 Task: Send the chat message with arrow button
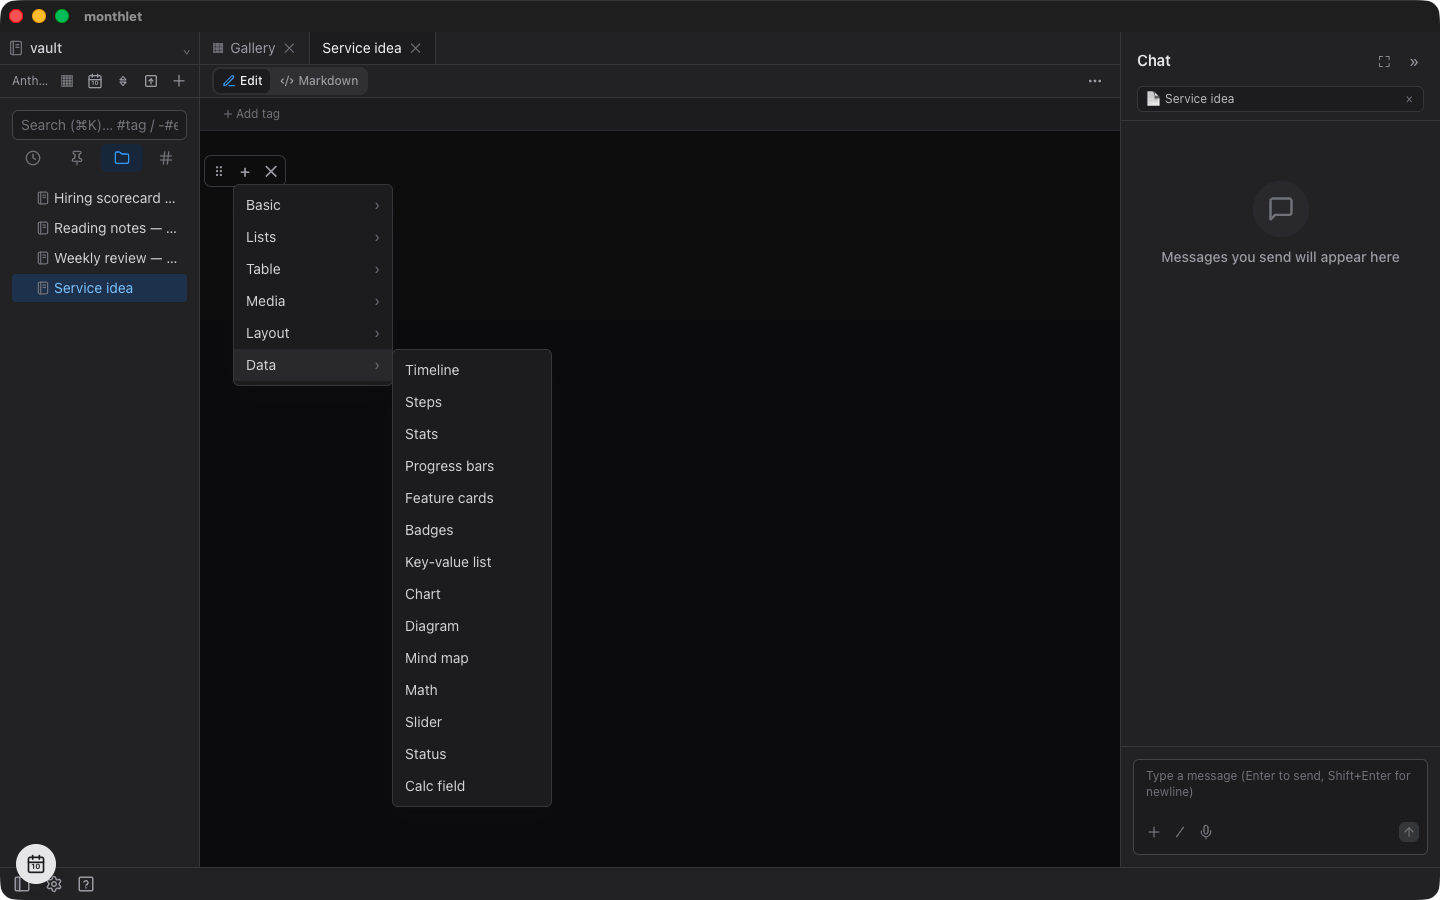(1409, 832)
